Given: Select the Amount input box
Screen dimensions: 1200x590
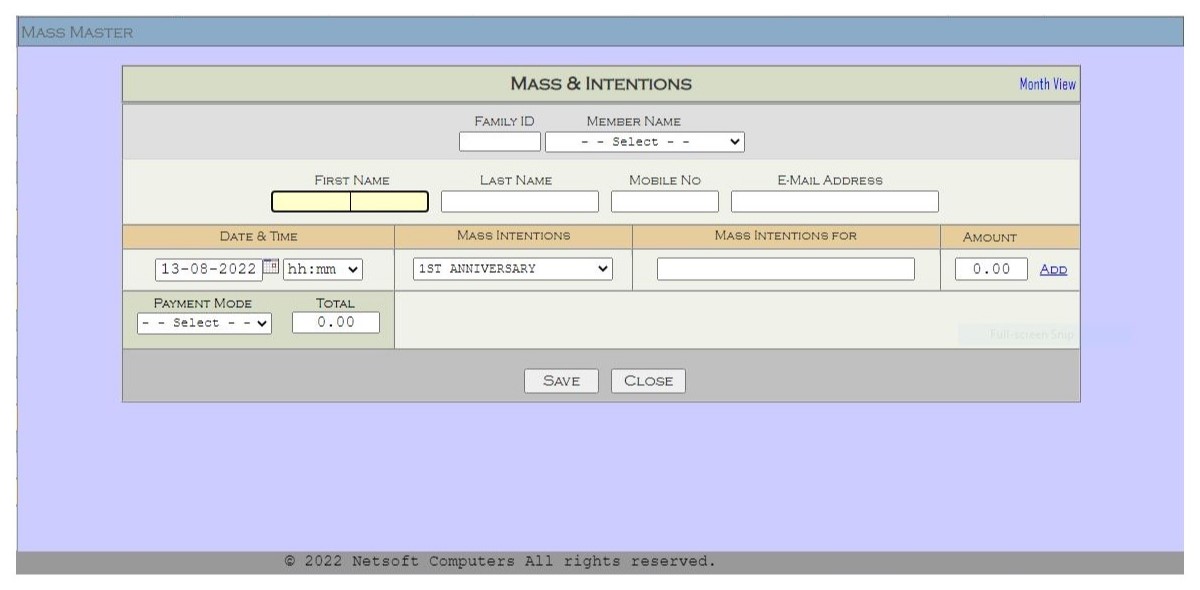Looking at the screenshot, I should coord(991,269).
